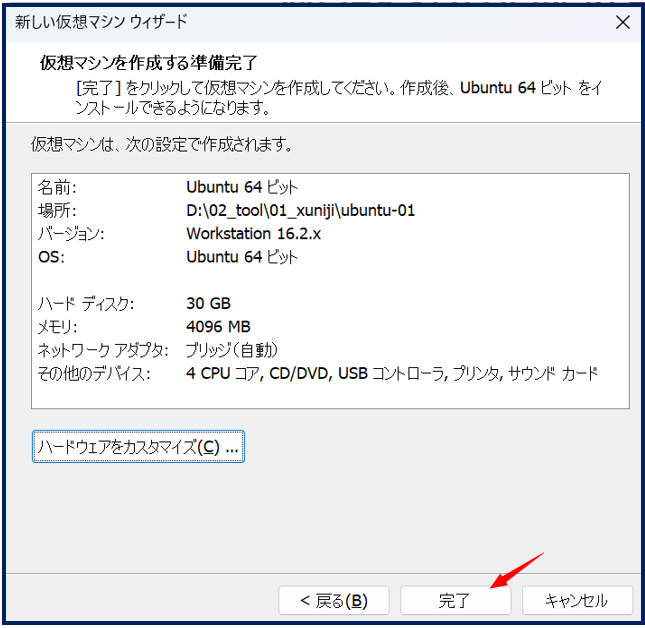Click the 30 GB hard disk value
This screenshot has width=645, height=628.
point(209,304)
